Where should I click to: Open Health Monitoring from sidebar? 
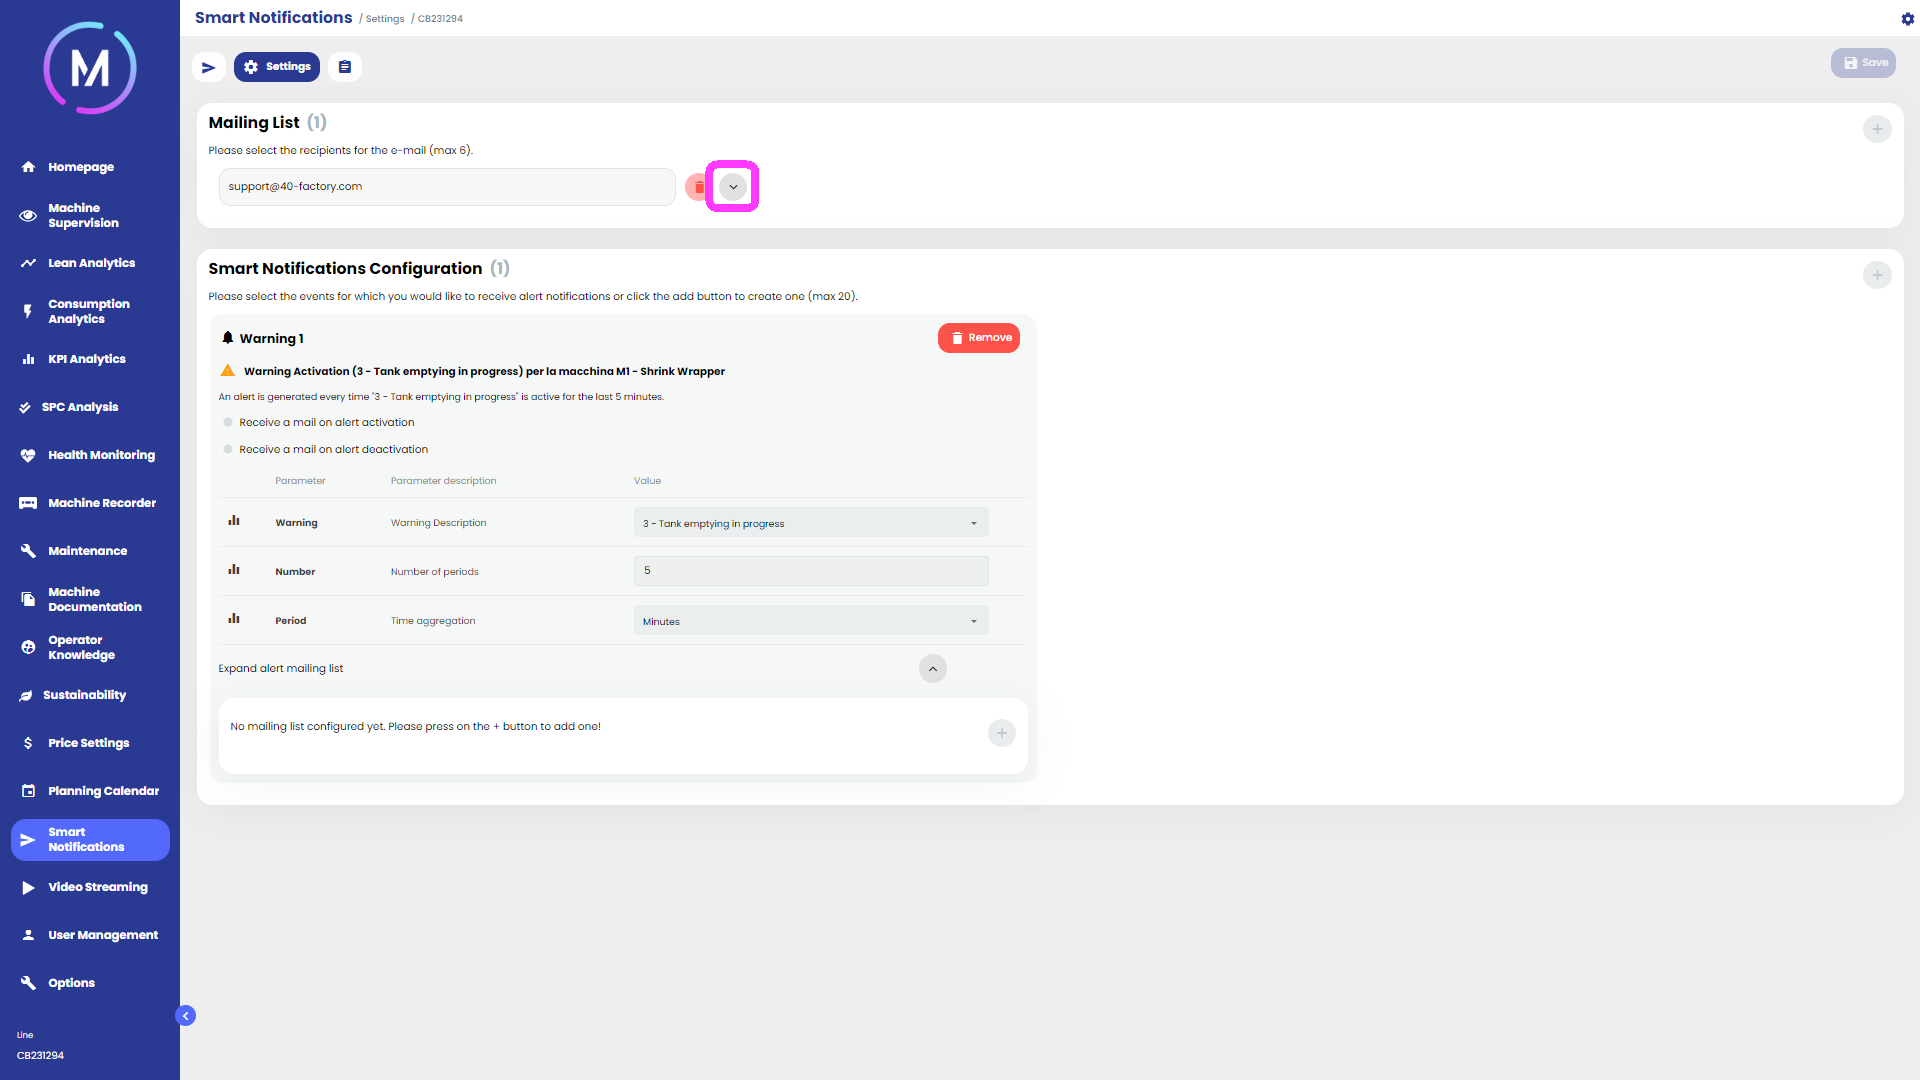pos(101,455)
